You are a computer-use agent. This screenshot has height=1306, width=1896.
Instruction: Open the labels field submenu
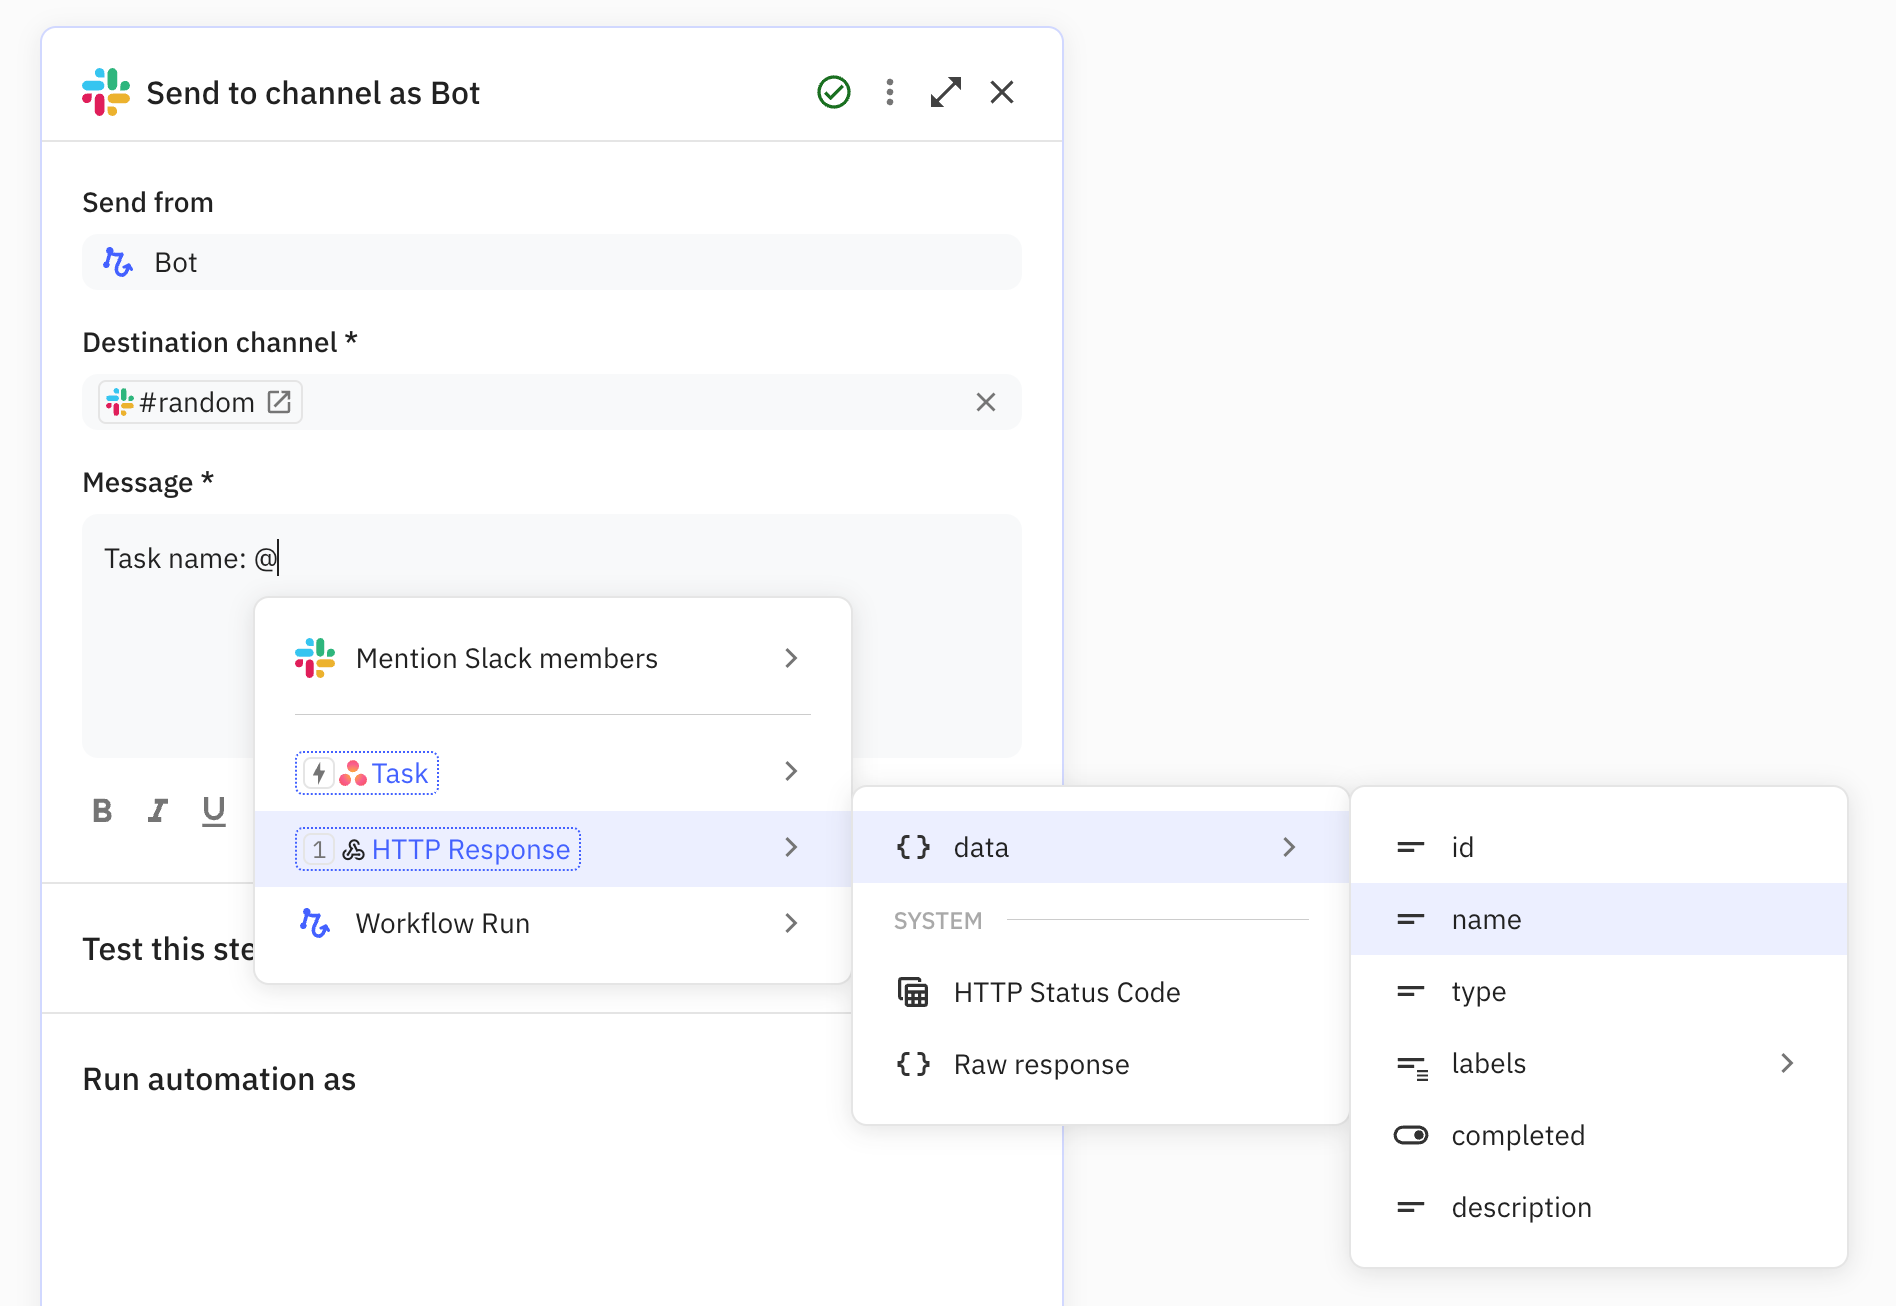(1599, 1063)
